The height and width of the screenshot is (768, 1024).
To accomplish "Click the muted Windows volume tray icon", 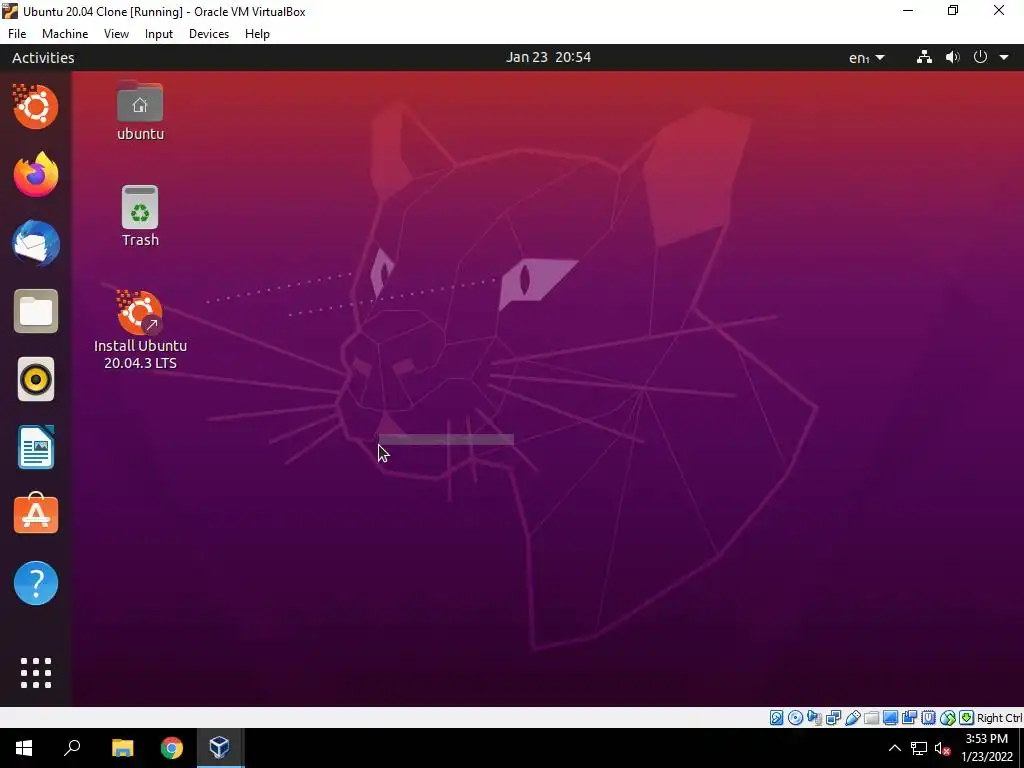I will tap(942, 748).
